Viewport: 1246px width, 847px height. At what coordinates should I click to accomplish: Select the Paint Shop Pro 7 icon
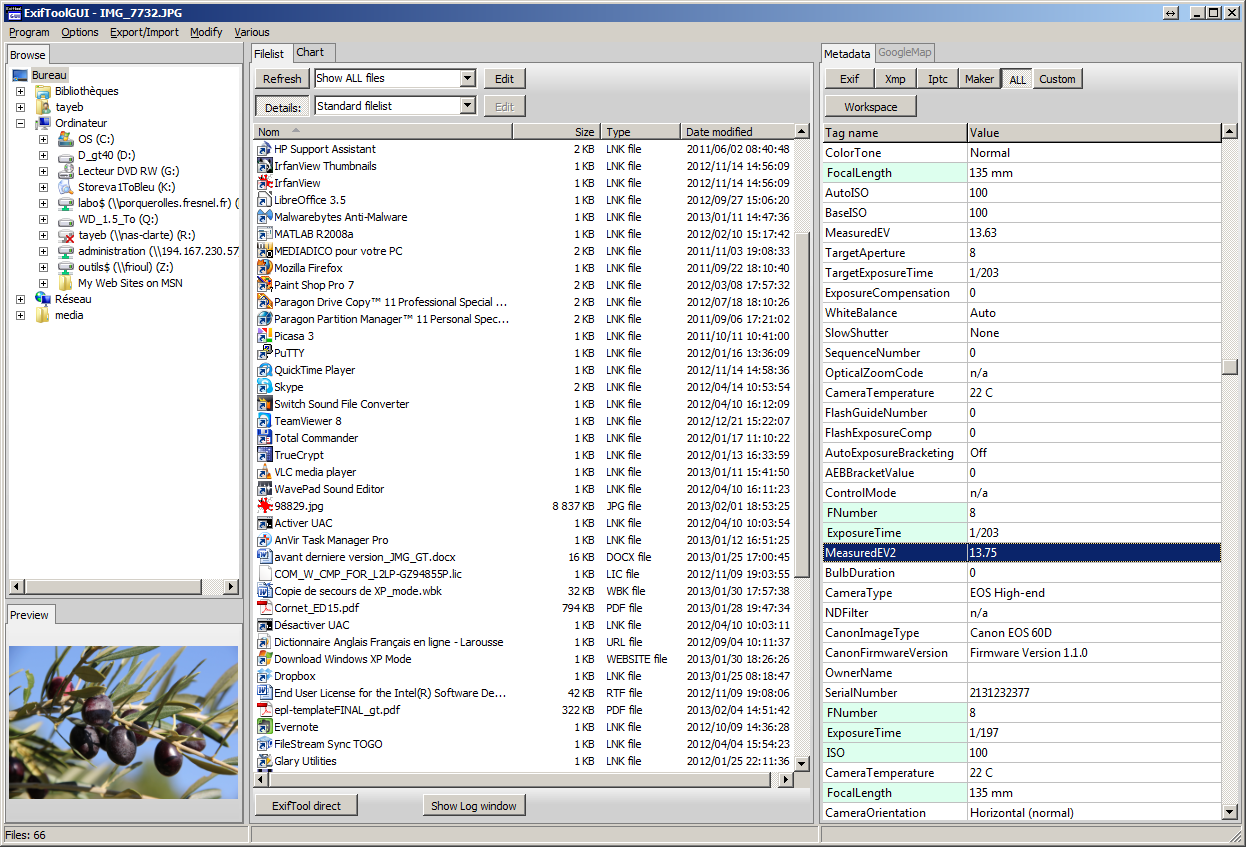tap(265, 285)
